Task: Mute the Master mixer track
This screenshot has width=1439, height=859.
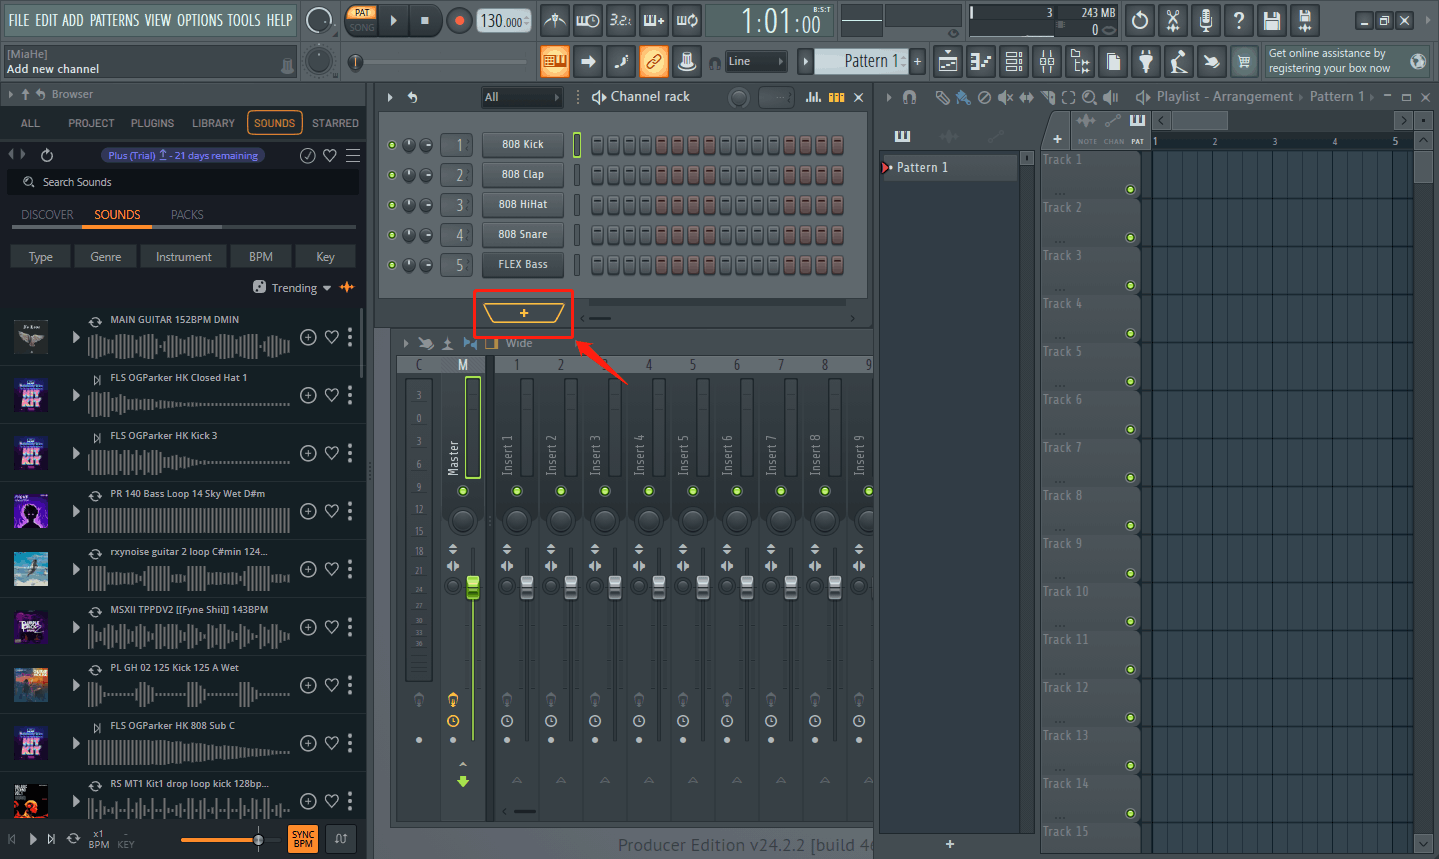Action: 463,491
